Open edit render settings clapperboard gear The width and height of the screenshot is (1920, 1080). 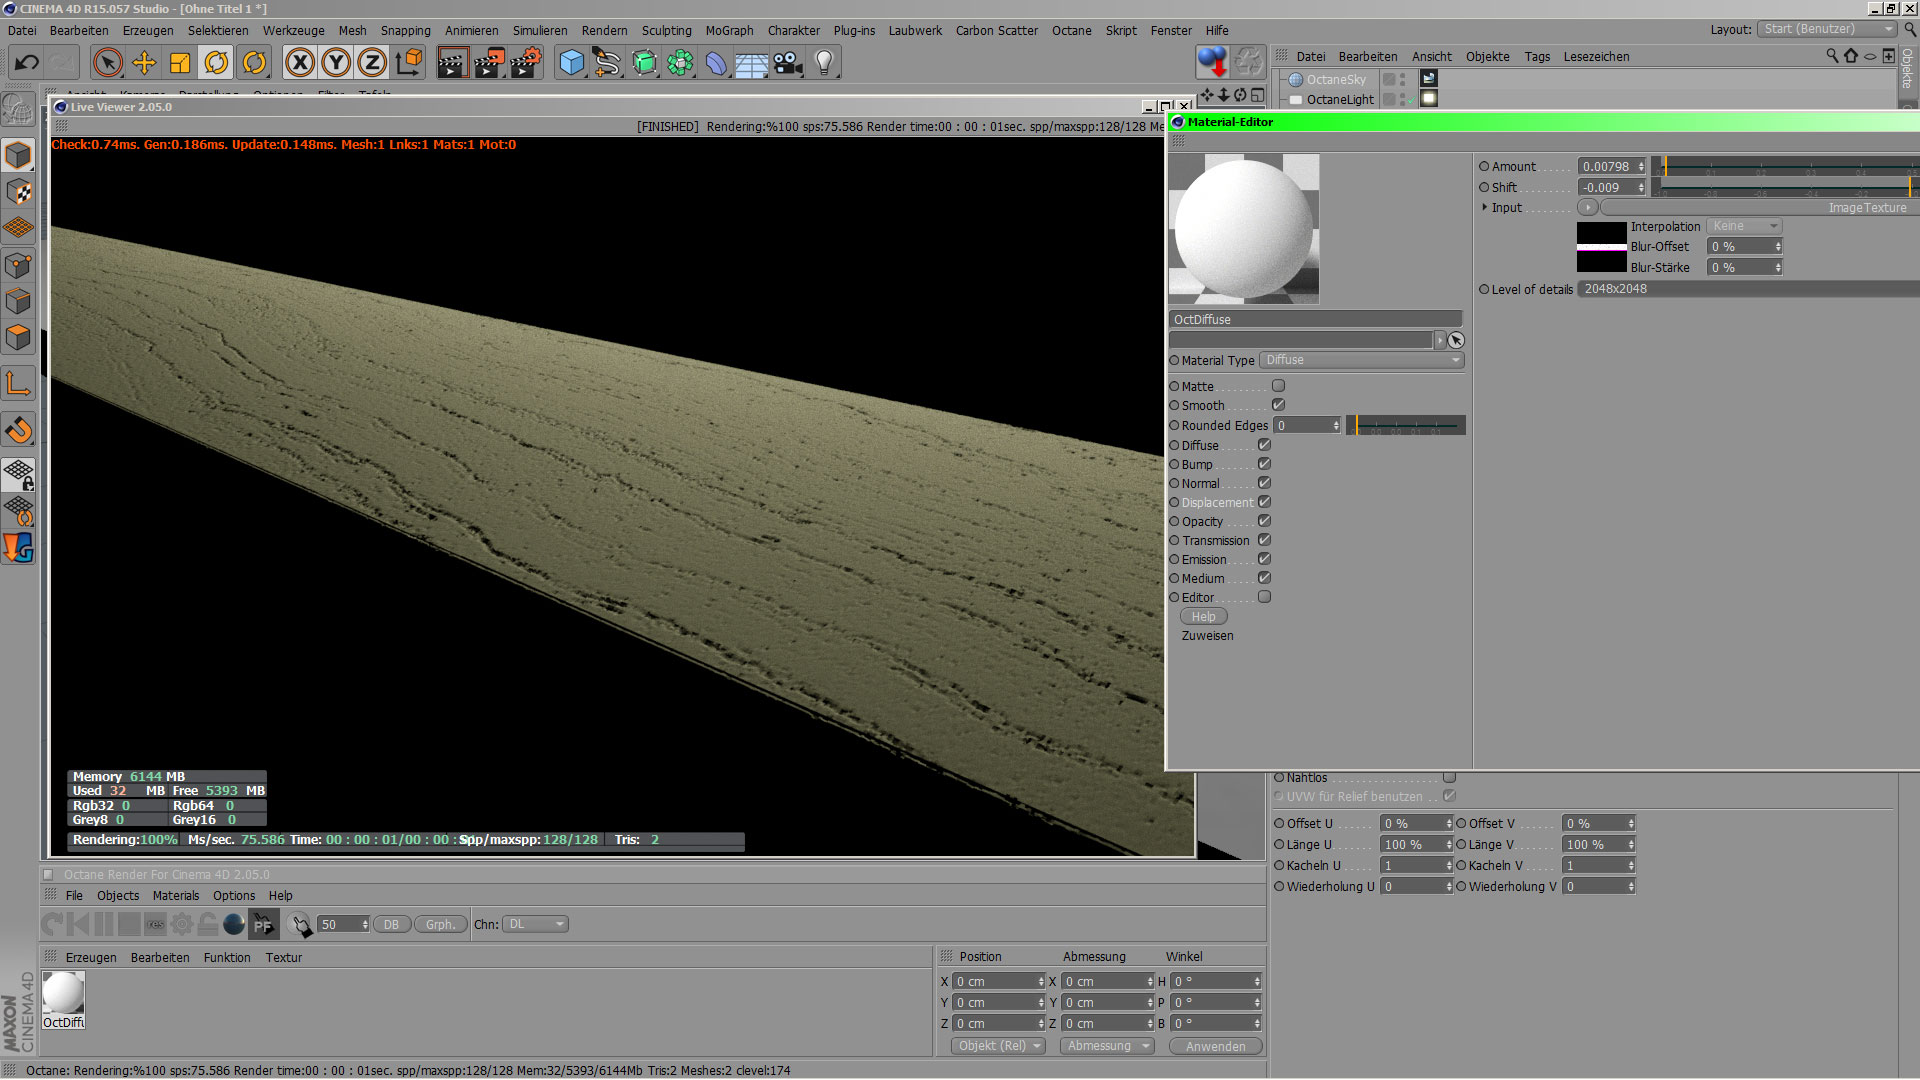pyautogui.click(x=526, y=63)
